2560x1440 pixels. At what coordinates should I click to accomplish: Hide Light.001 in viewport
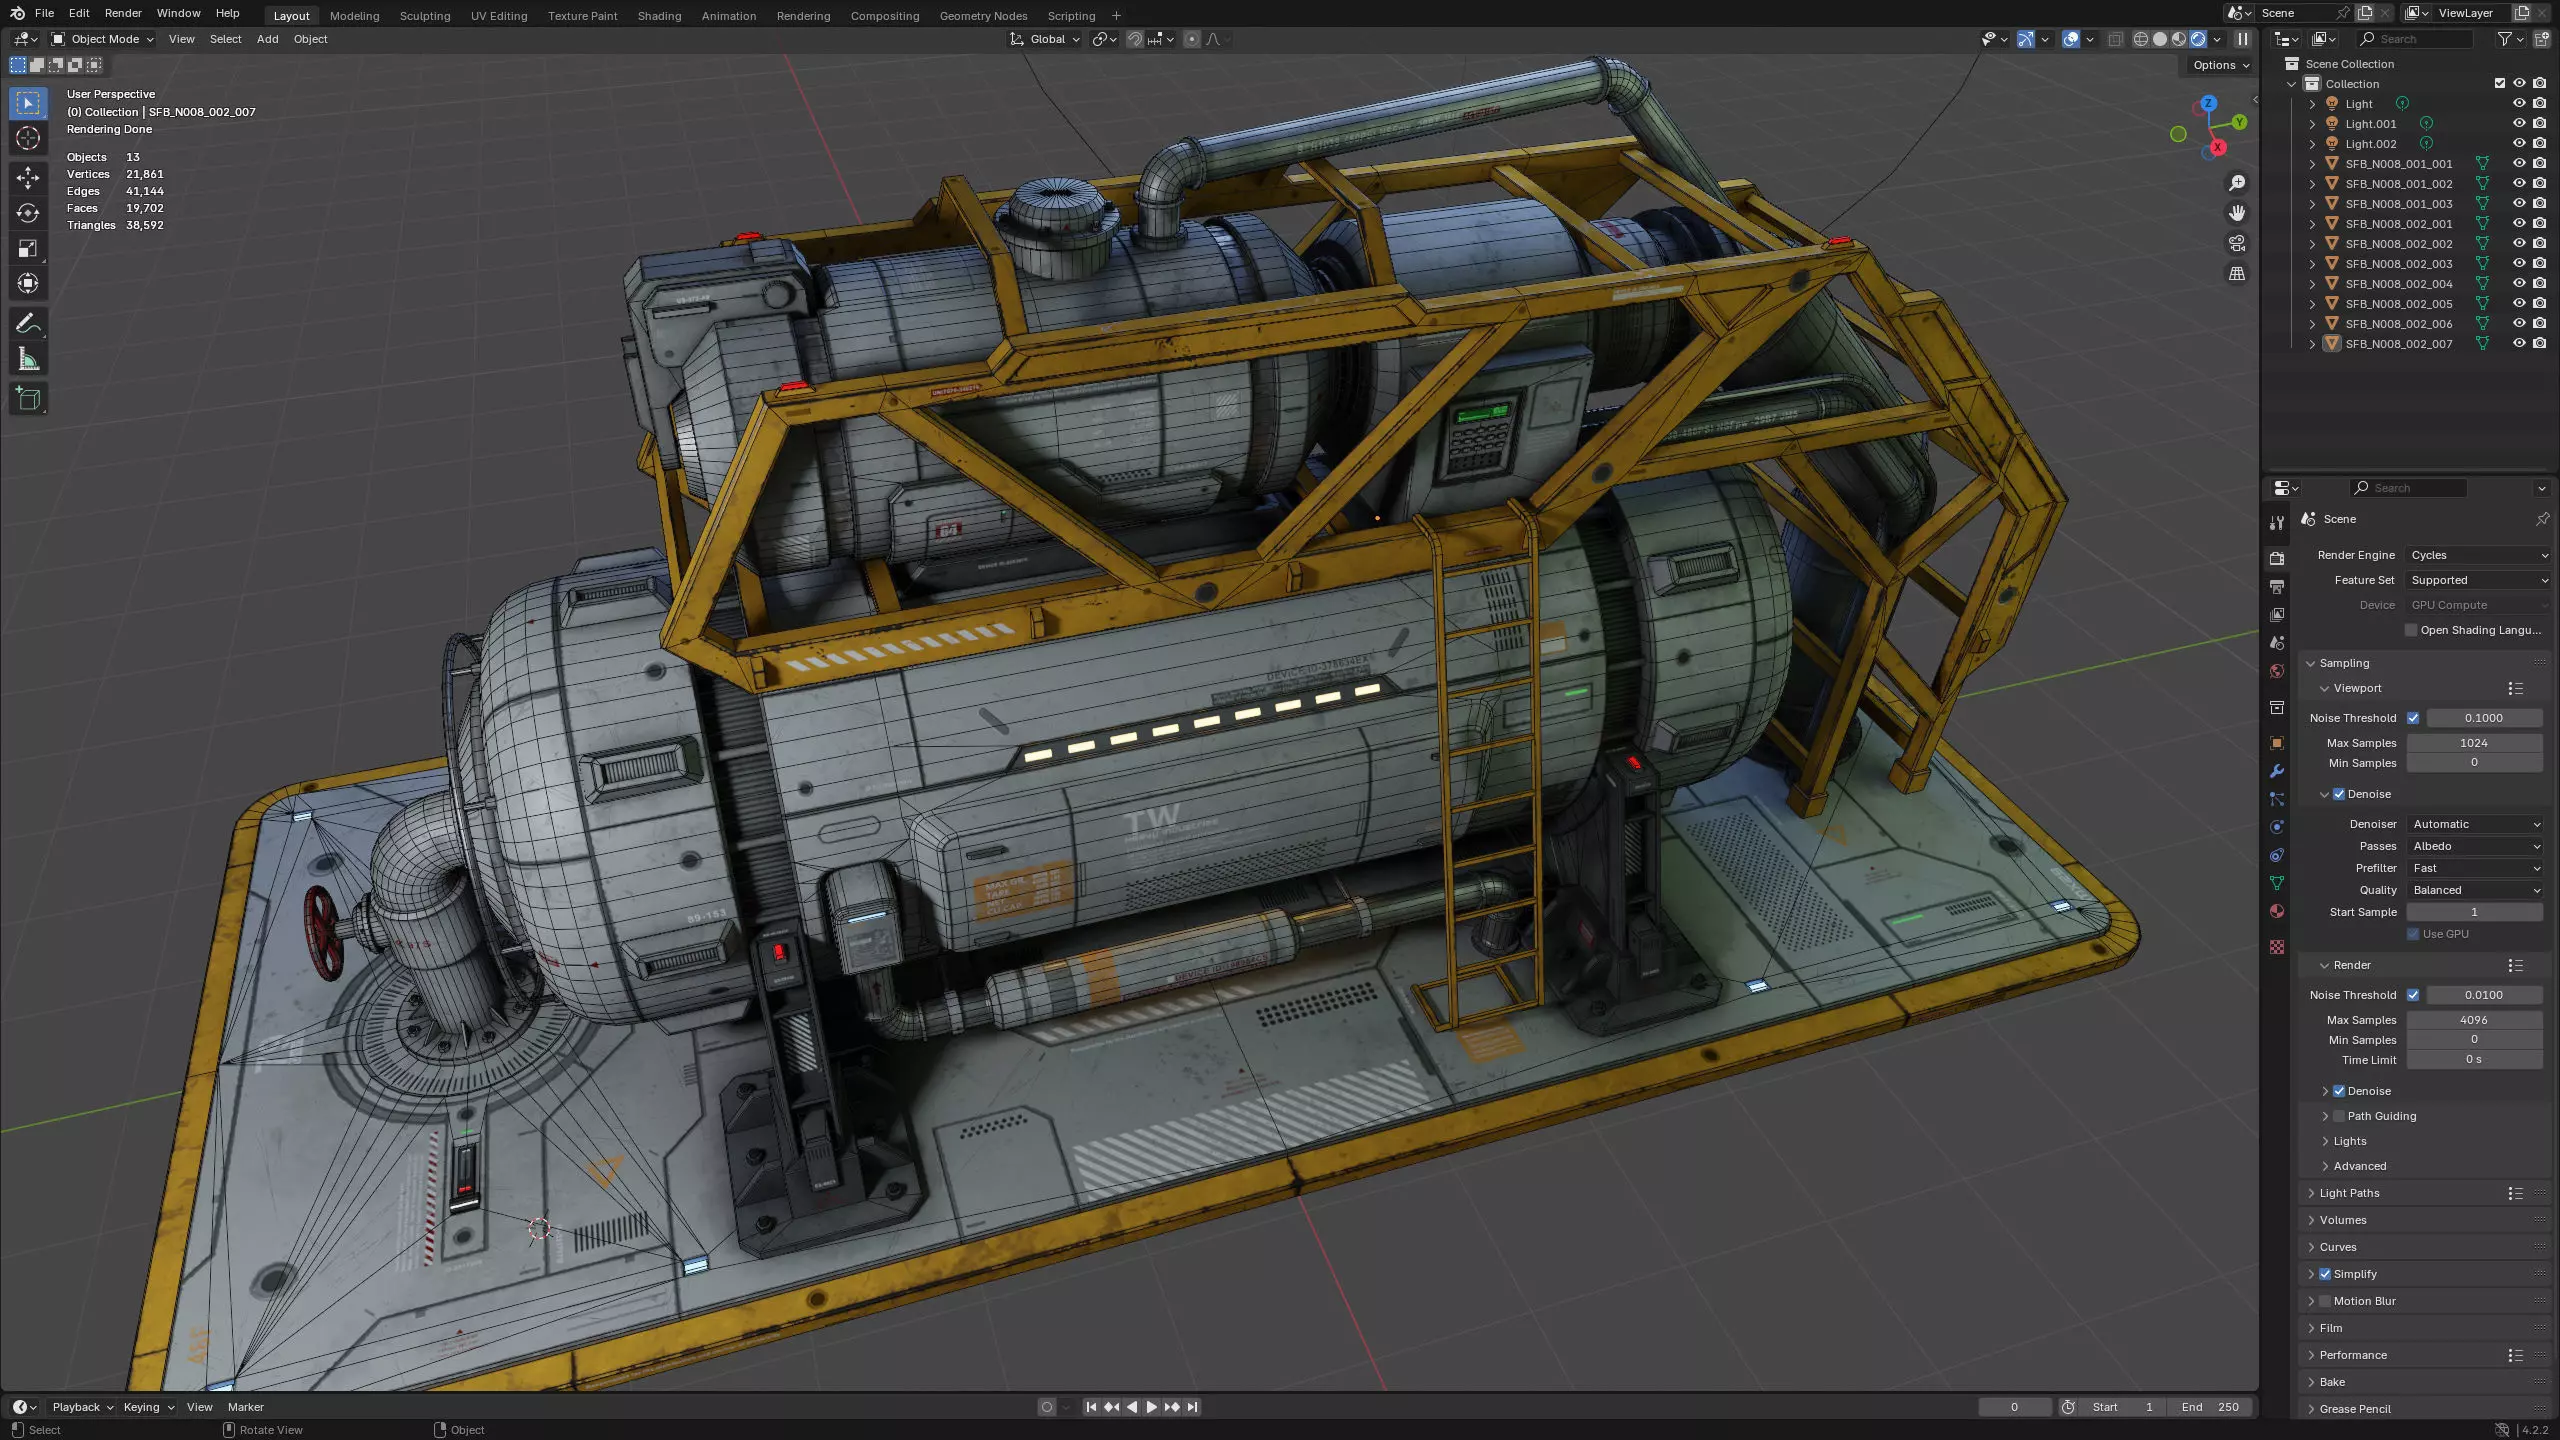2519,123
